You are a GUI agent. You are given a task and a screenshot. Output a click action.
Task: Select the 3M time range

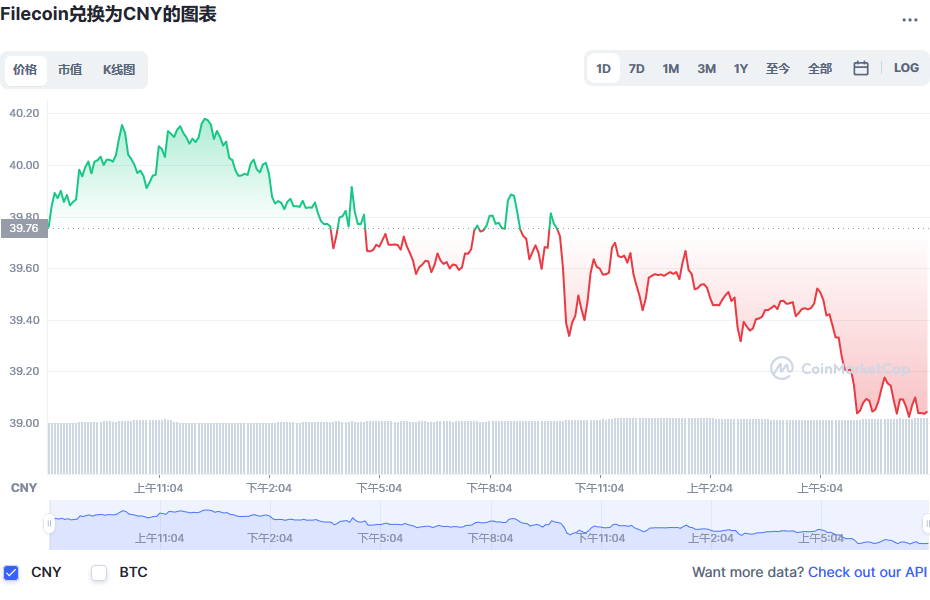click(x=706, y=69)
